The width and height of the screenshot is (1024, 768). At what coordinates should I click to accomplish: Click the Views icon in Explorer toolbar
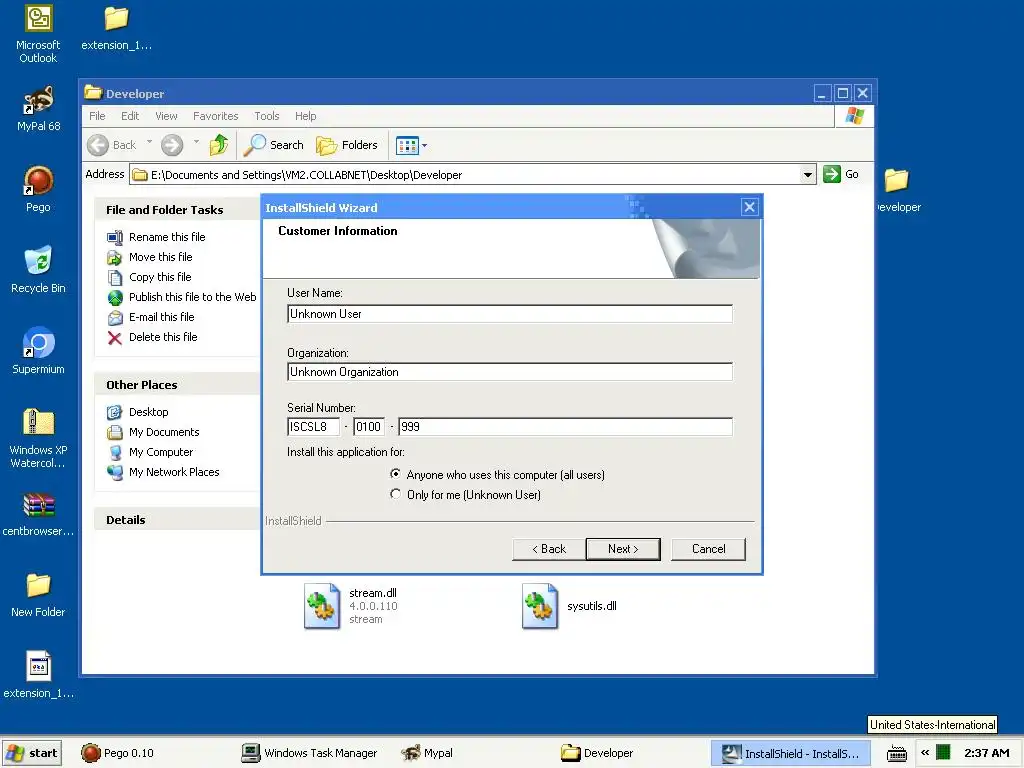pos(407,145)
